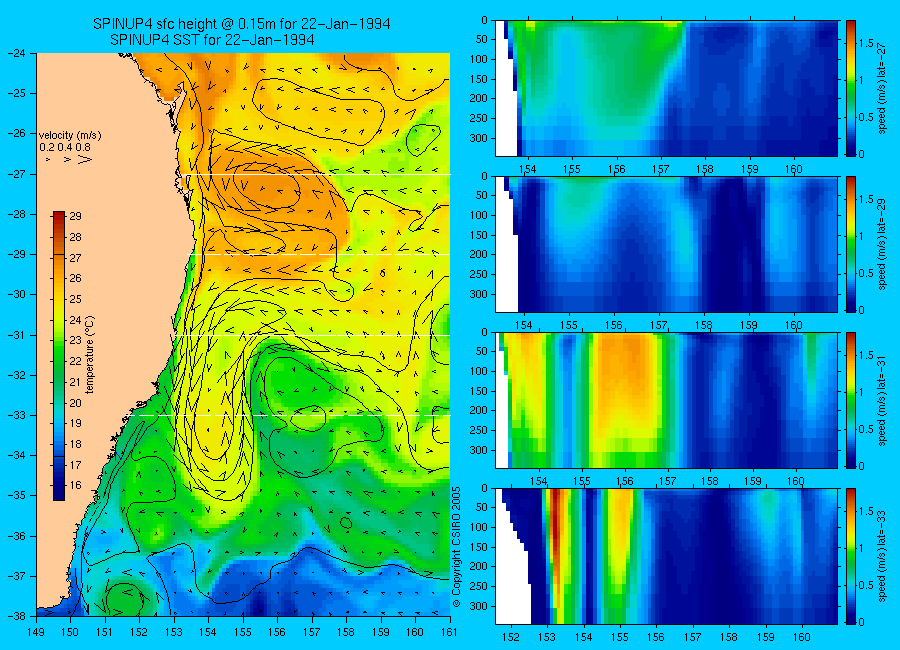Image resolution: width=900 pixels, height=650 pixels.
Task: Click the temperature color bar on the map
Action: (59, 356)
